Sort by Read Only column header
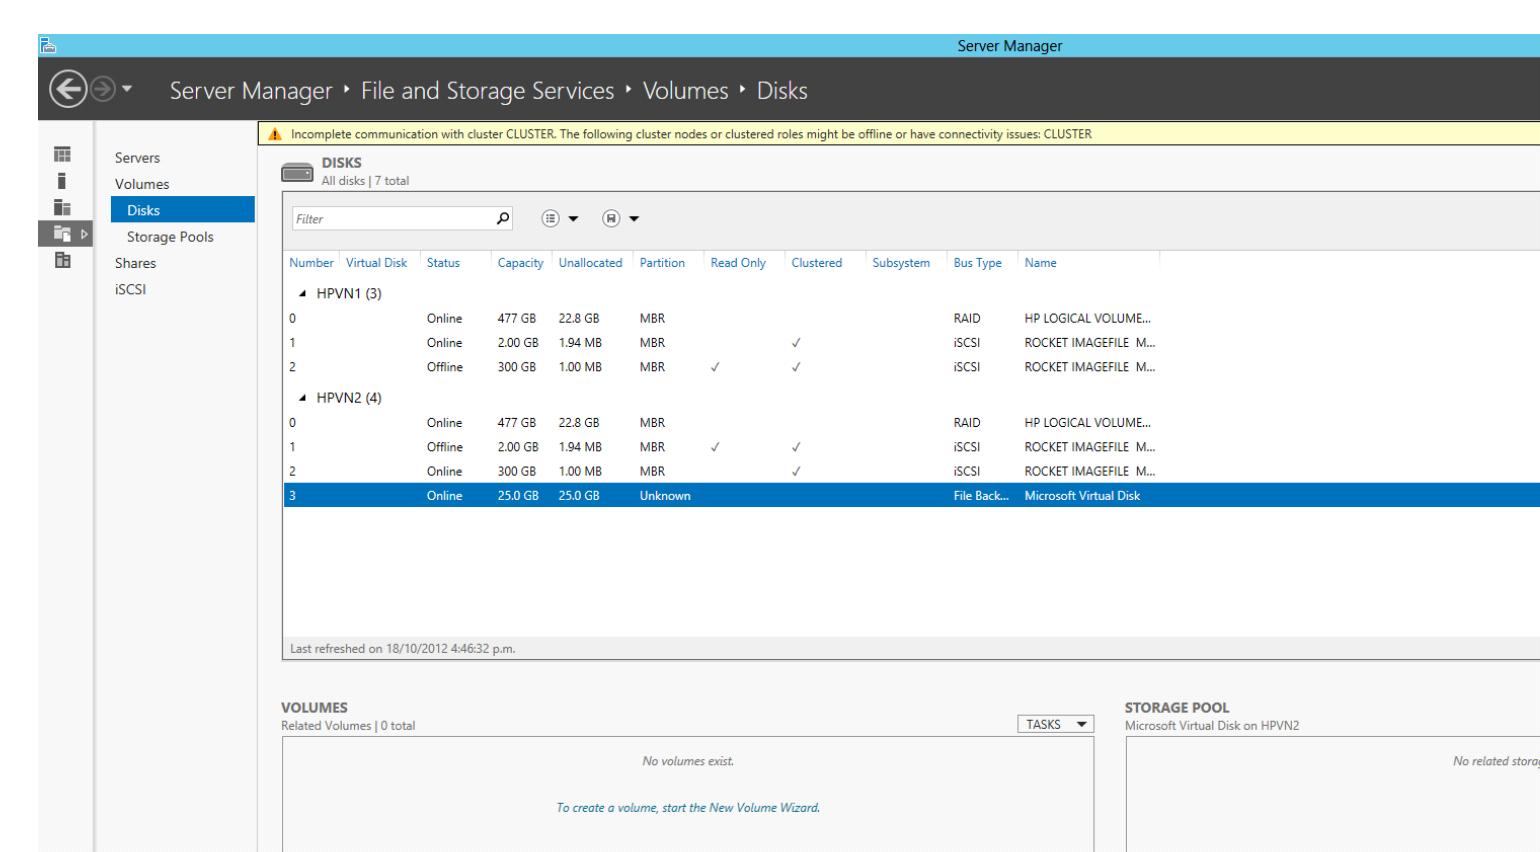1540x852 pixels. point(738,263)
